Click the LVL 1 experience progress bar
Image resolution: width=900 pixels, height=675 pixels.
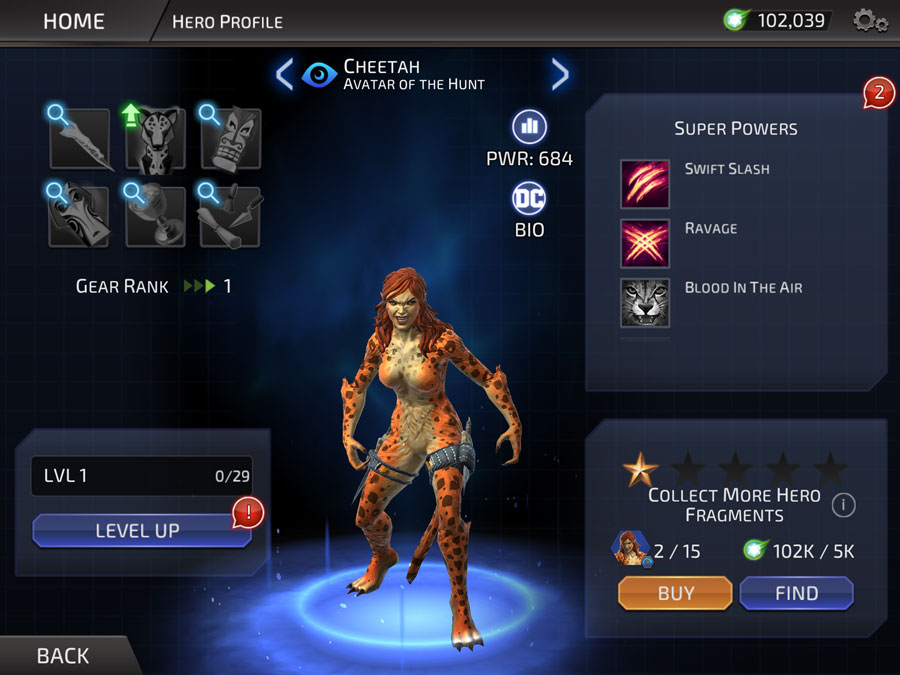point(142,476)
